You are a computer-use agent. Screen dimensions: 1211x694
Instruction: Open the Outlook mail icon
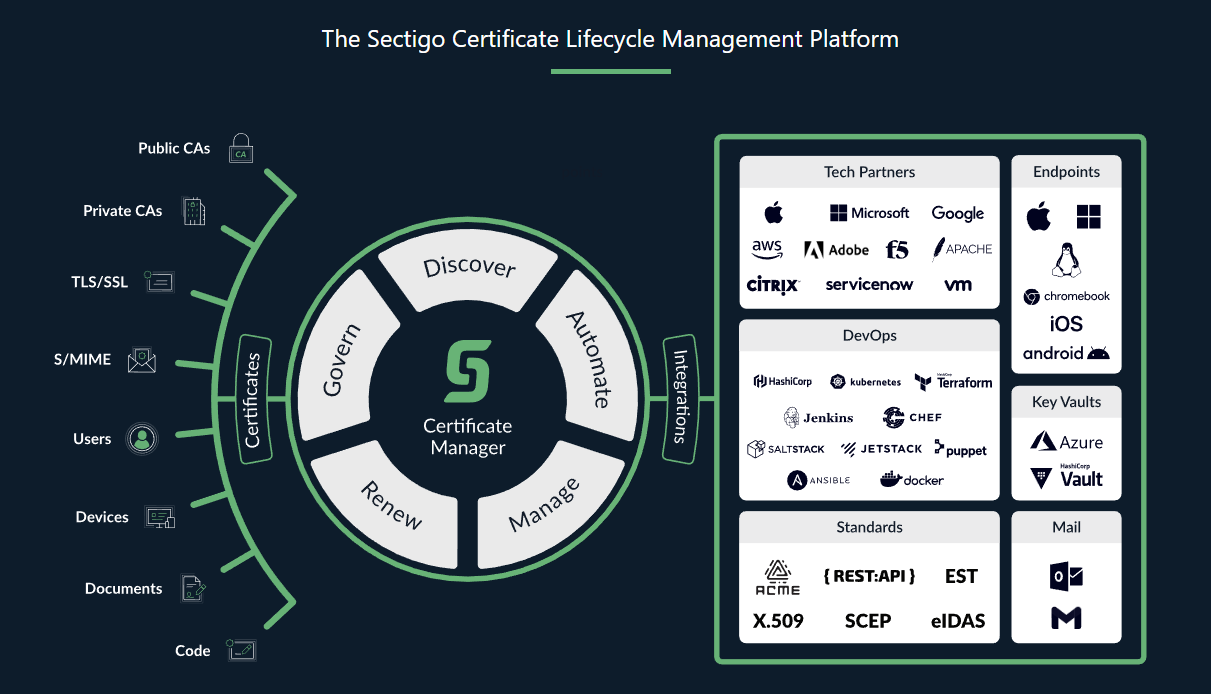point(1065,576)
